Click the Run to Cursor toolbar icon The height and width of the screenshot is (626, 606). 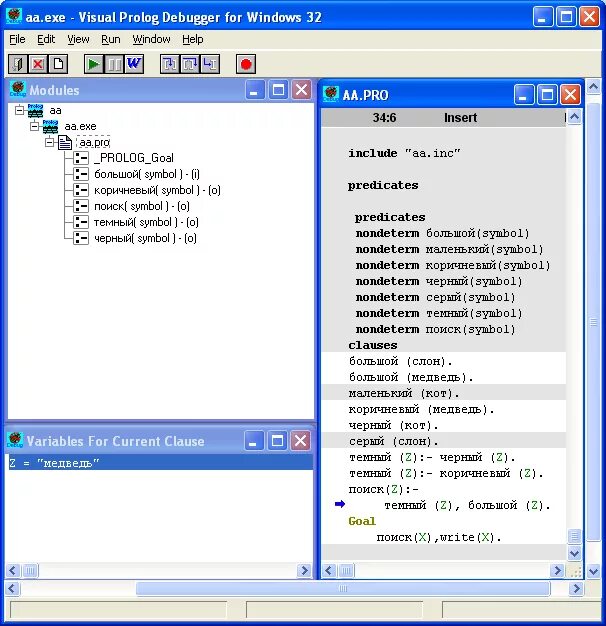[210, 64]
